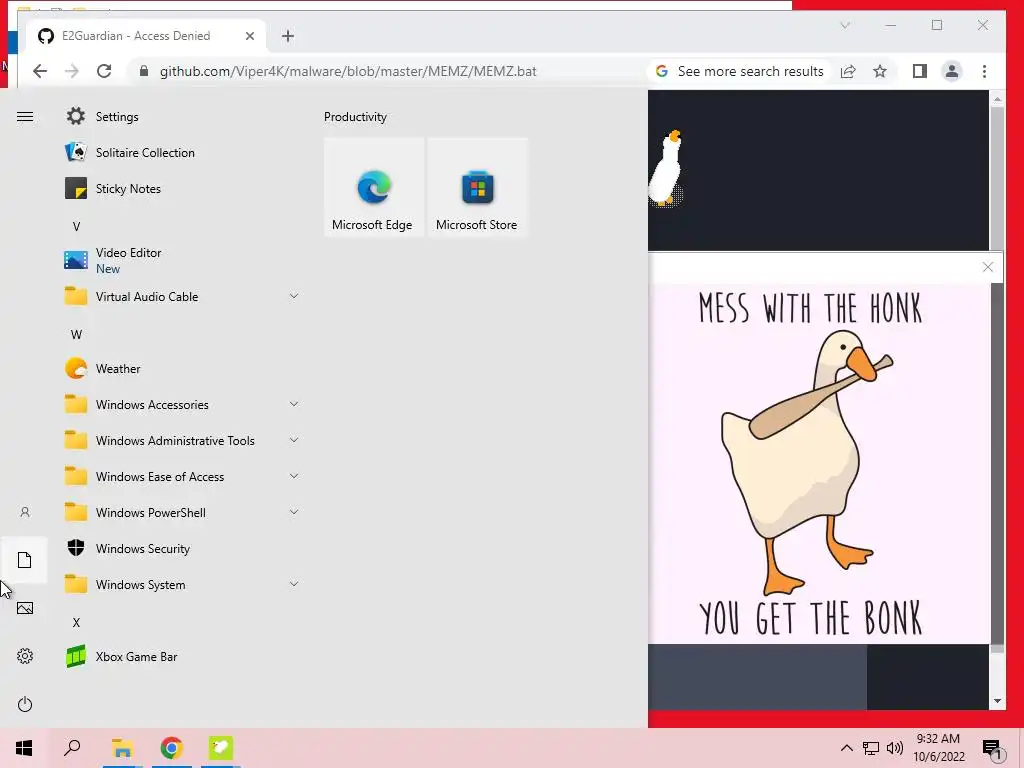Open the volume icon in the system tray
The height and width of the screenshot is (768, 1024).
pyautogui.click(x=895, y=748)
